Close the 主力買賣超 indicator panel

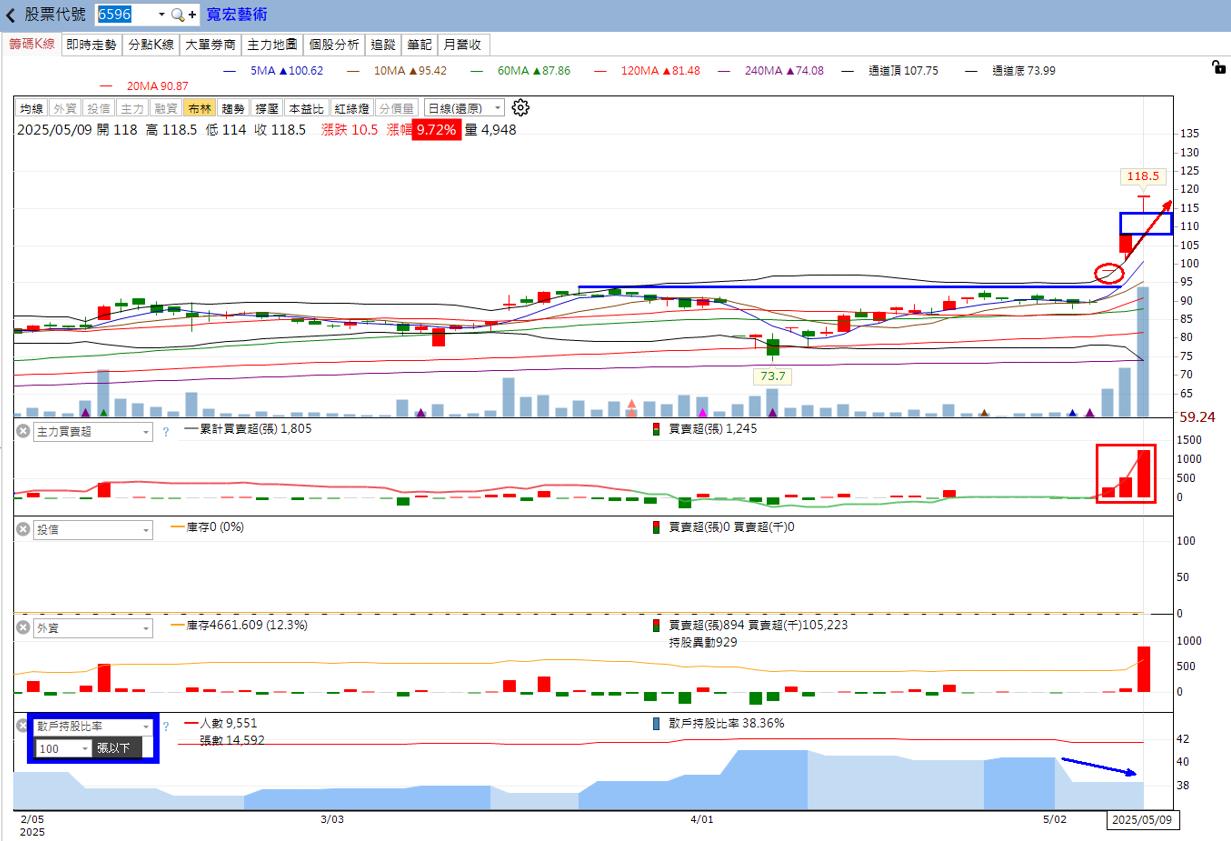[x=22, y=431]
